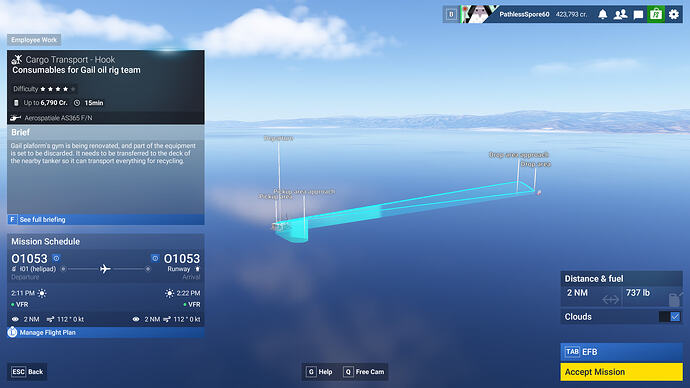
Task: Click departure wind icon 112° 0 kt
Action: tap(50, 319)
